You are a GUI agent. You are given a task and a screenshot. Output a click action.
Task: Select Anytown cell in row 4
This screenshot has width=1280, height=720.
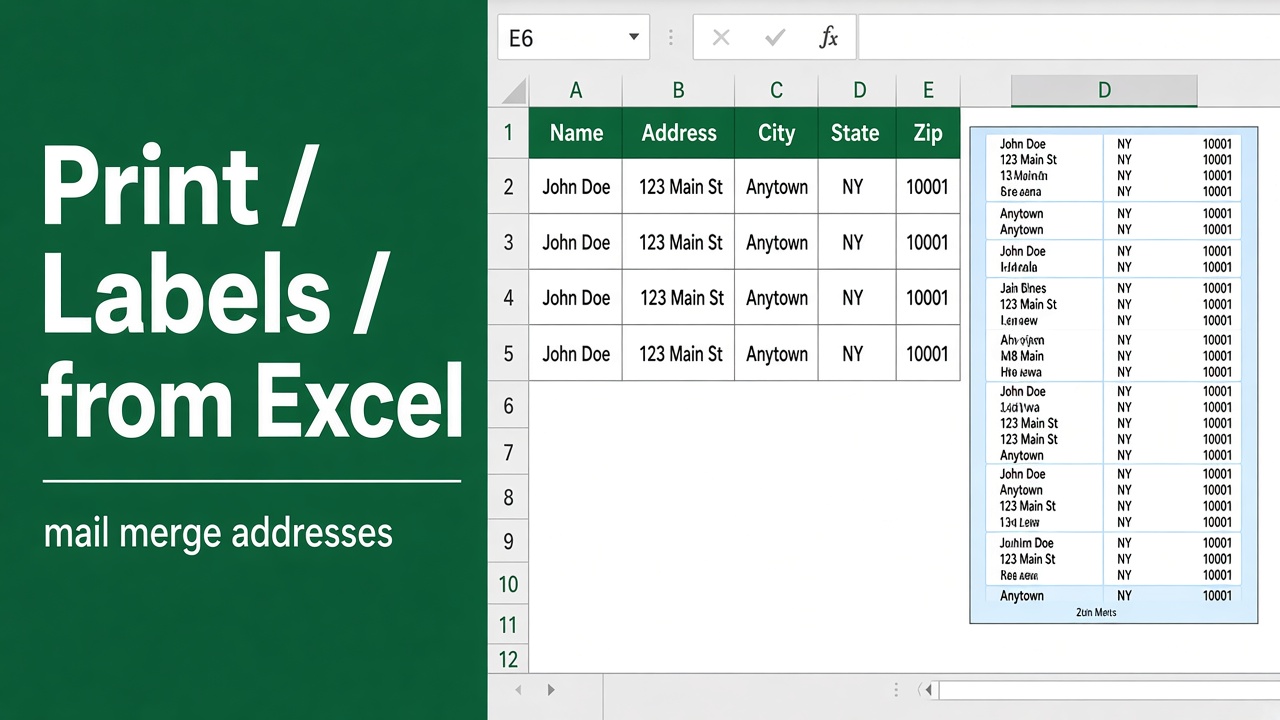pos(776,297)
